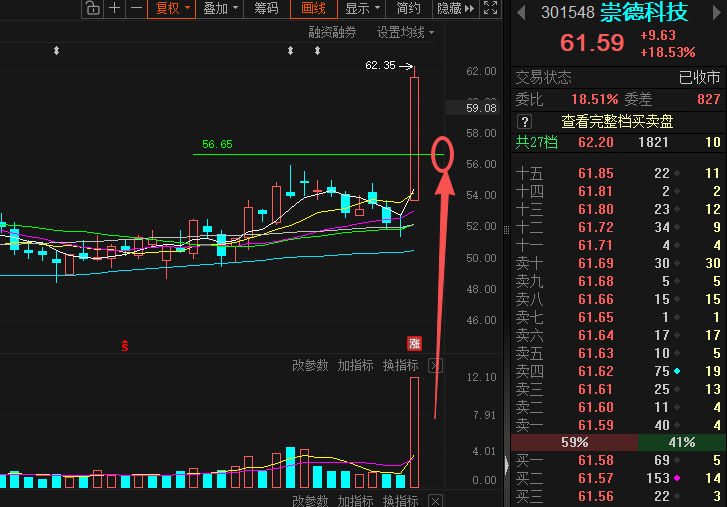This screenshot has width=727, height=507.
Task: Click the +18.53% change percentage
Action: (668, 52)
